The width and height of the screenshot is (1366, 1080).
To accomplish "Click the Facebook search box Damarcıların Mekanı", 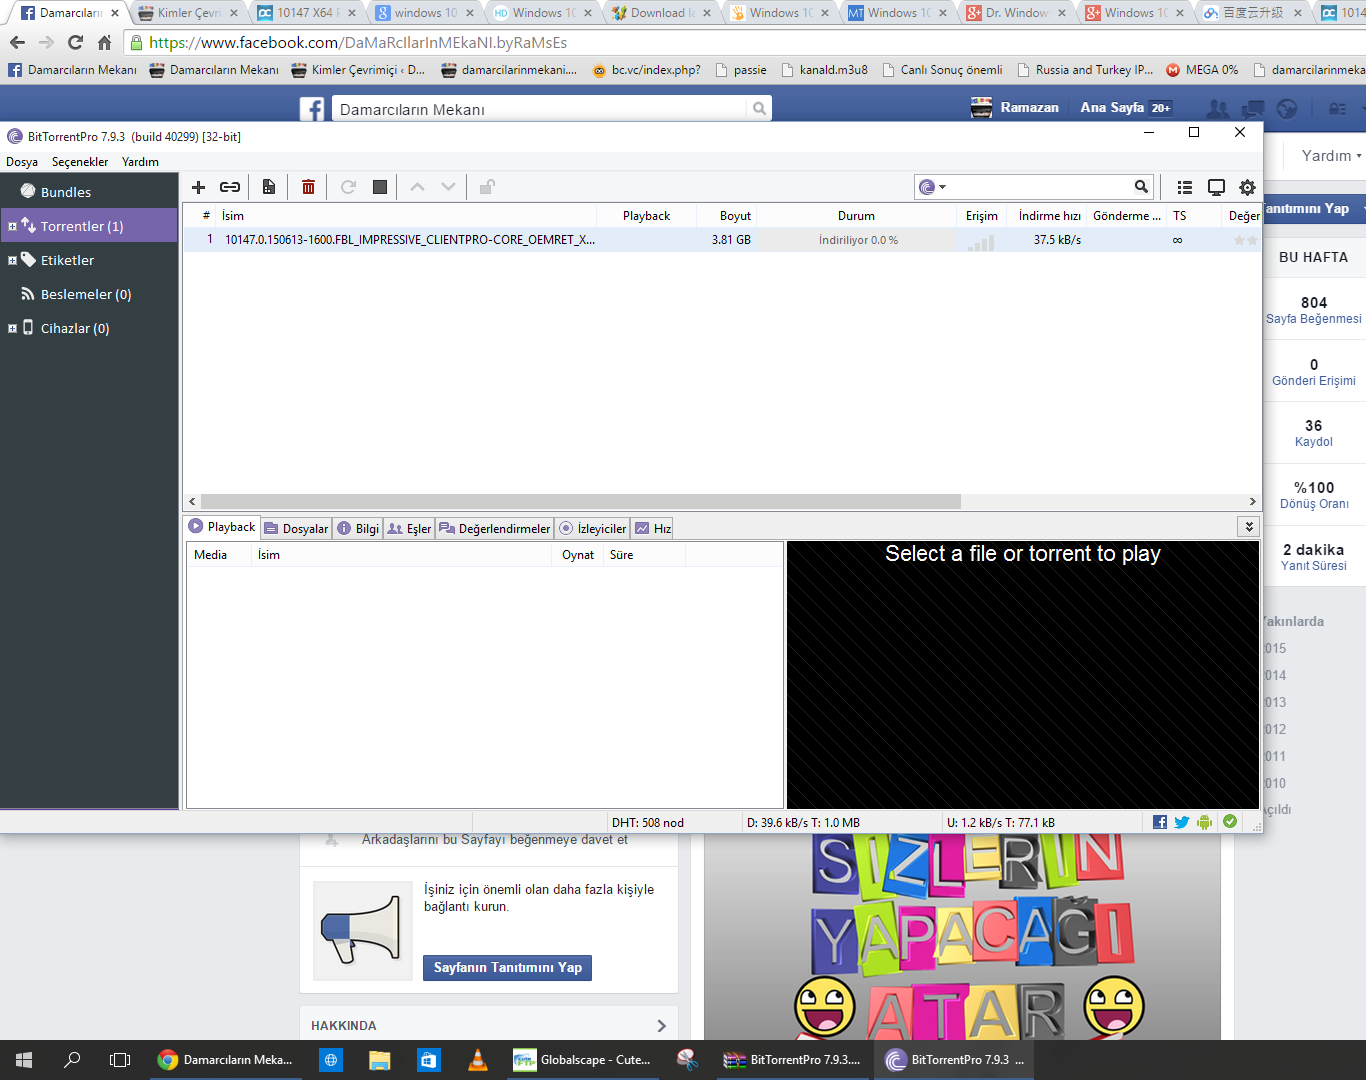I will pos(540,109).
